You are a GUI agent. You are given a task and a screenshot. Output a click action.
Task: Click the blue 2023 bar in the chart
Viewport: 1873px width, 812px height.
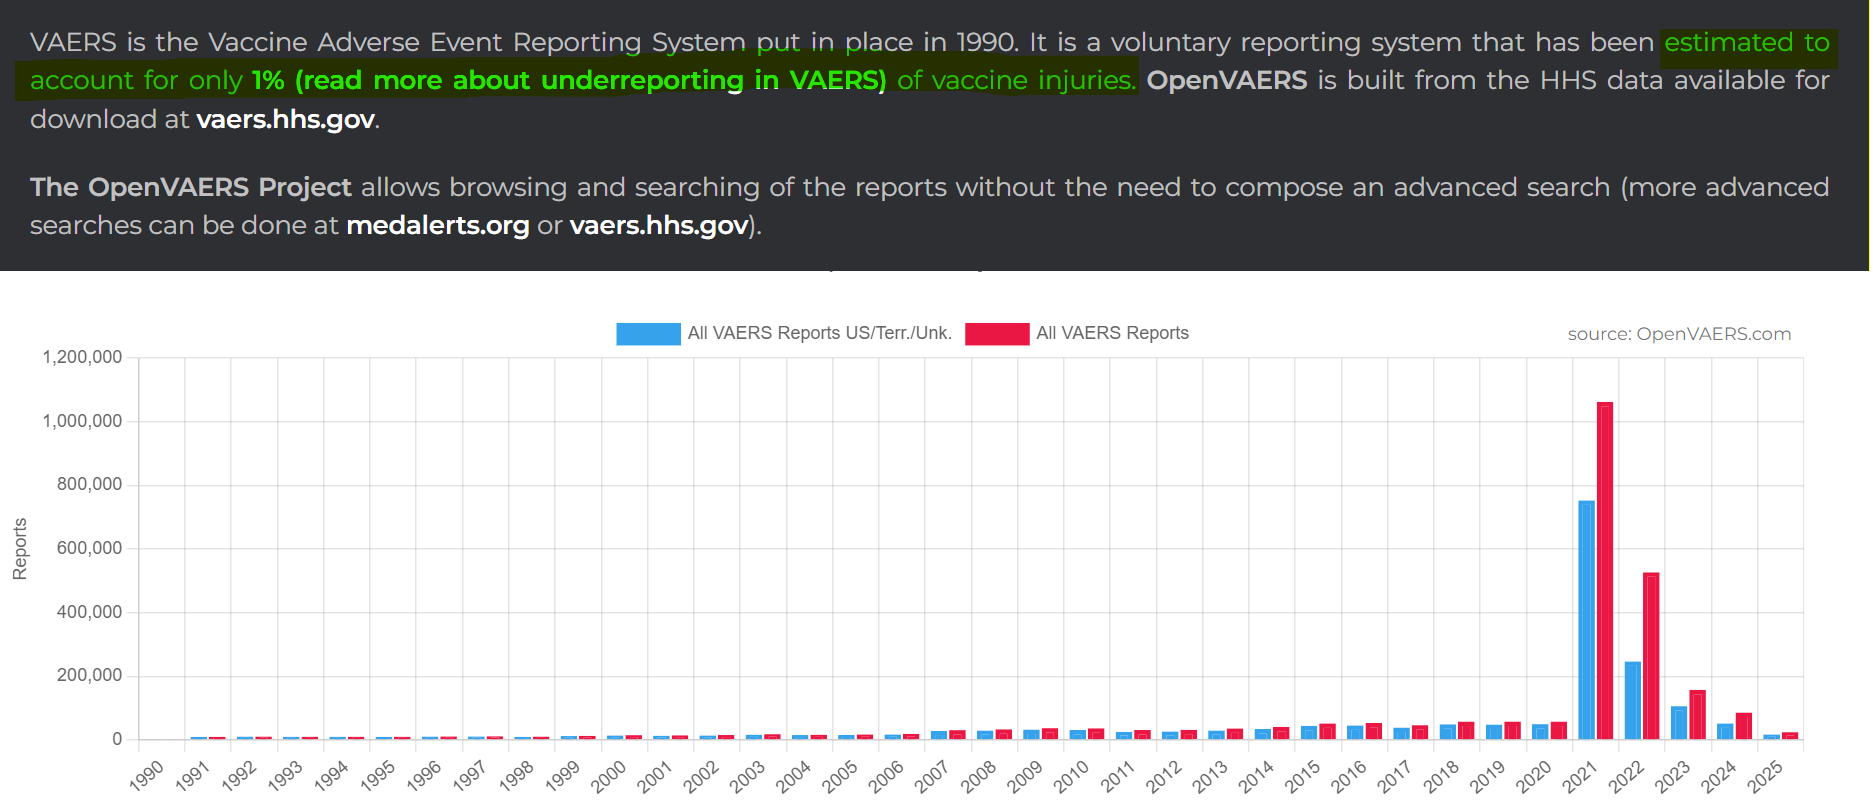point(1679,723)
